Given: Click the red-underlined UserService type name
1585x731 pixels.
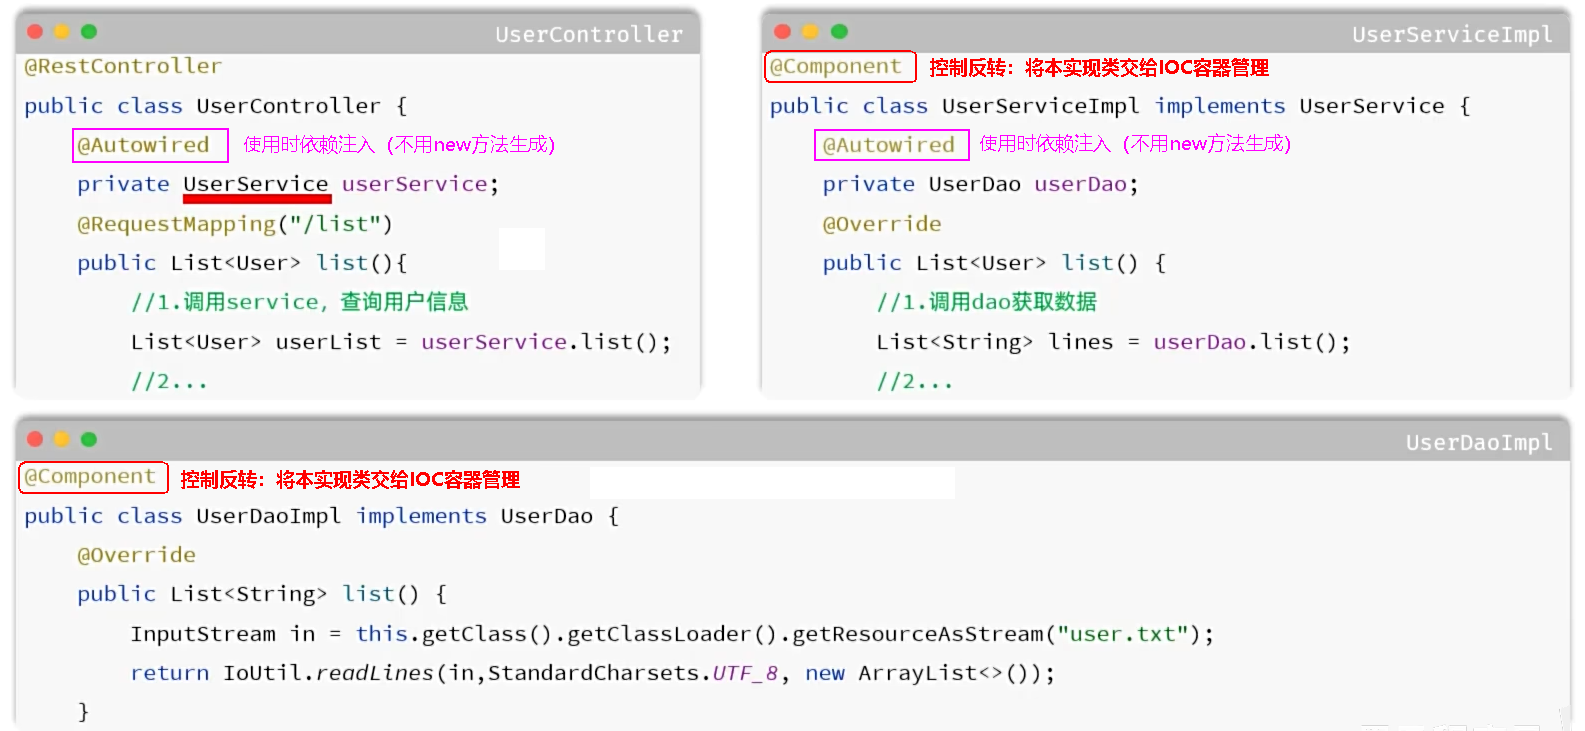Looking at the screenshot, I should 256,184.
